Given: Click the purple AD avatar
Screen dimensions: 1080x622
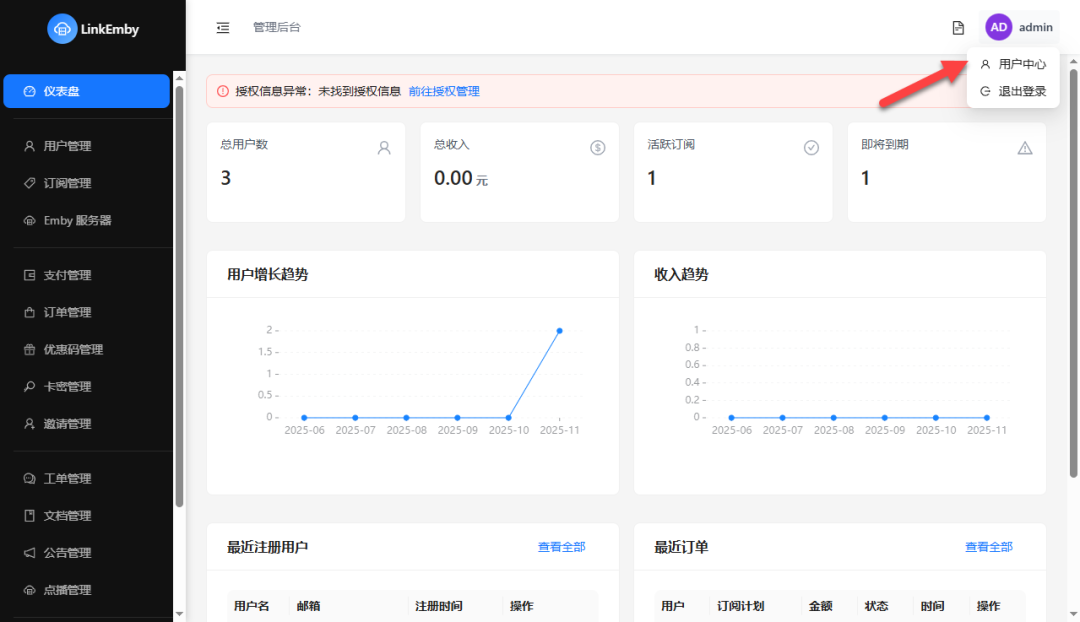Looking at the screenshot, I should click(x=998, y=27).
